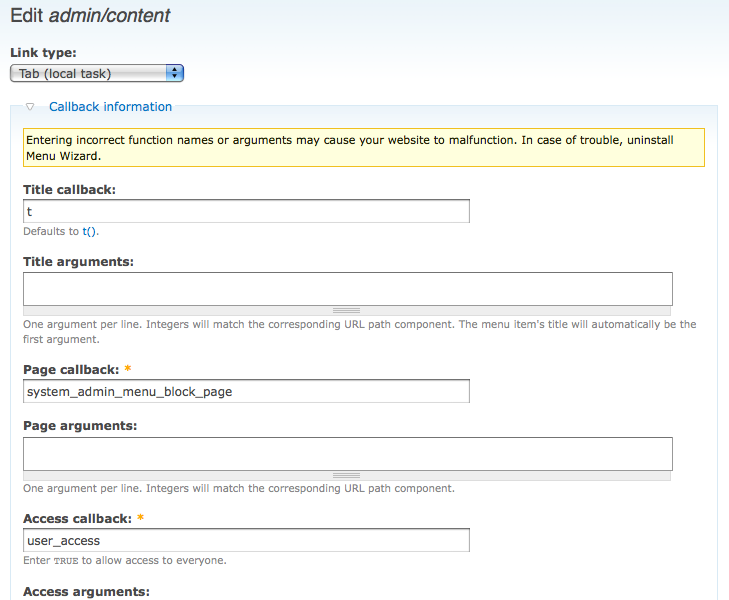This screenshot has height=600, width=729.
Task: Click the Access arguments label
Action: pyautogui.click(x=86, y=591)
